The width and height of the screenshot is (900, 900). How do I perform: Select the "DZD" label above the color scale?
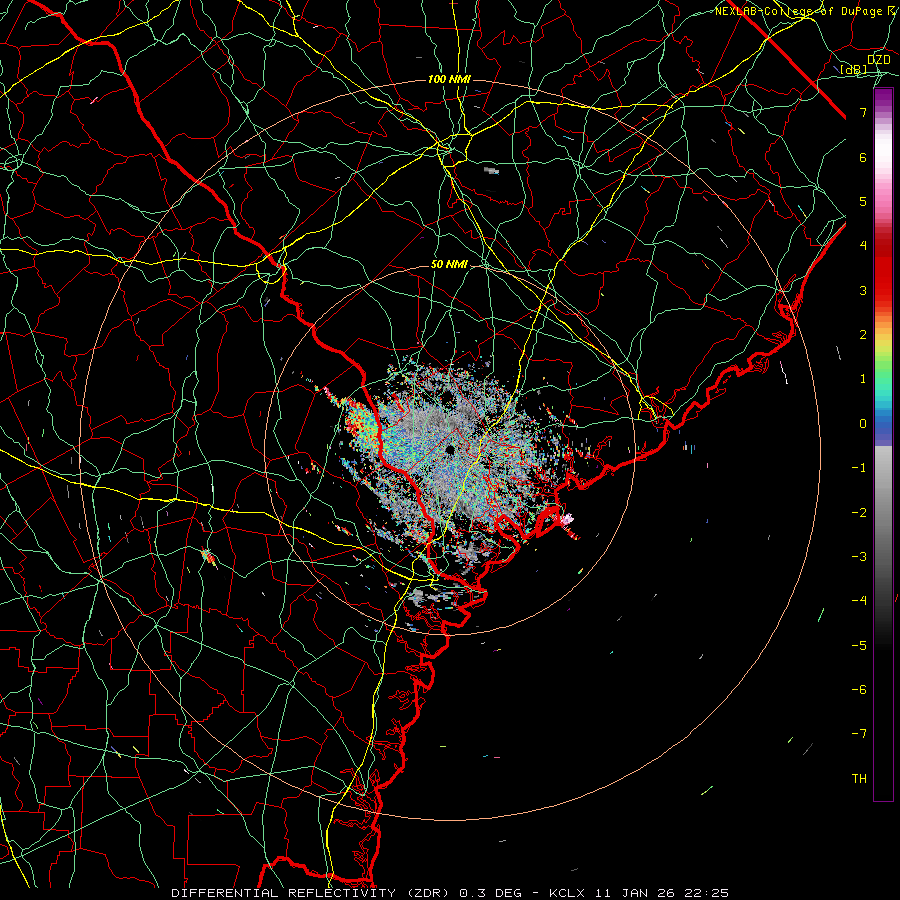click(x=879, y=60)
